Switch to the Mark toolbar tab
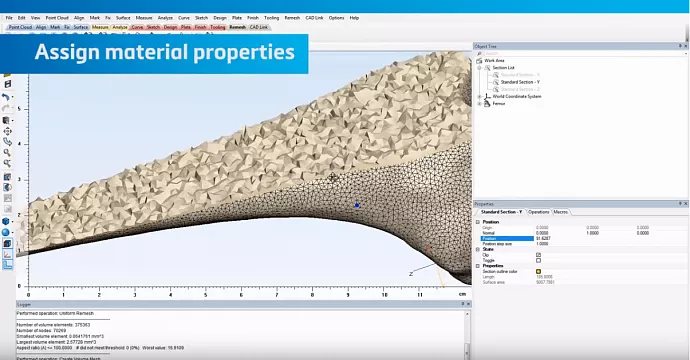This screenshot has height=360, width=690. (55, 27)
